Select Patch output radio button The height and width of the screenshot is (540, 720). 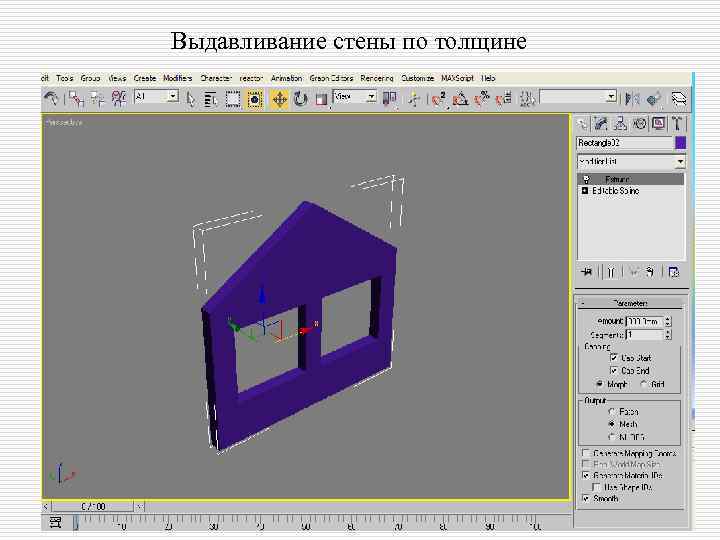tap(612, 412)
